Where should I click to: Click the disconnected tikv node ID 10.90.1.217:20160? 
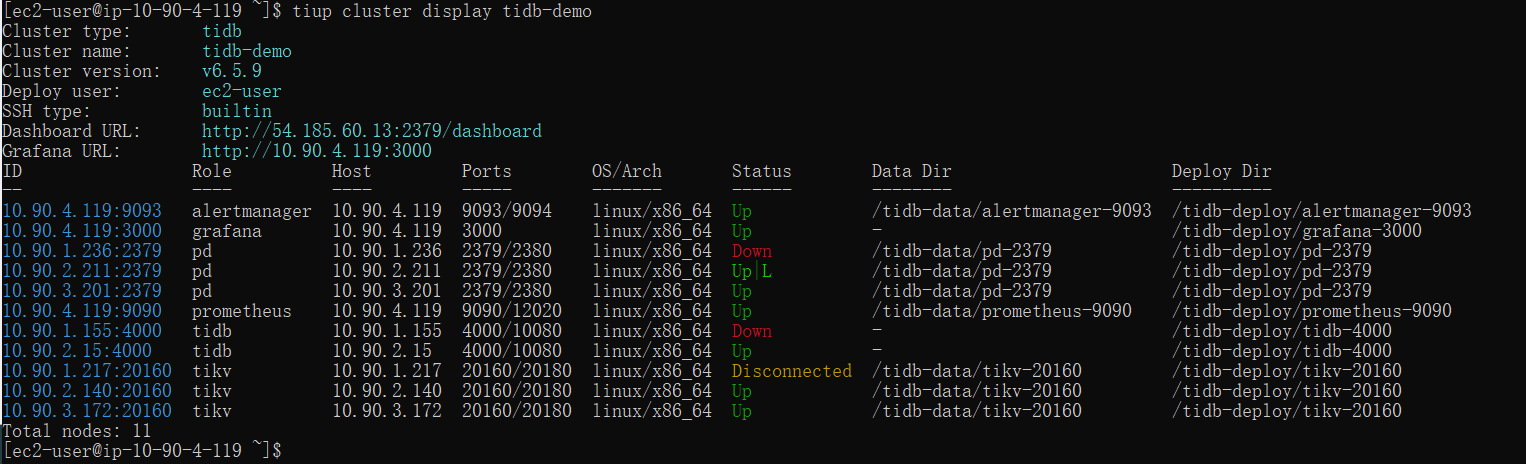pos(86,371)
